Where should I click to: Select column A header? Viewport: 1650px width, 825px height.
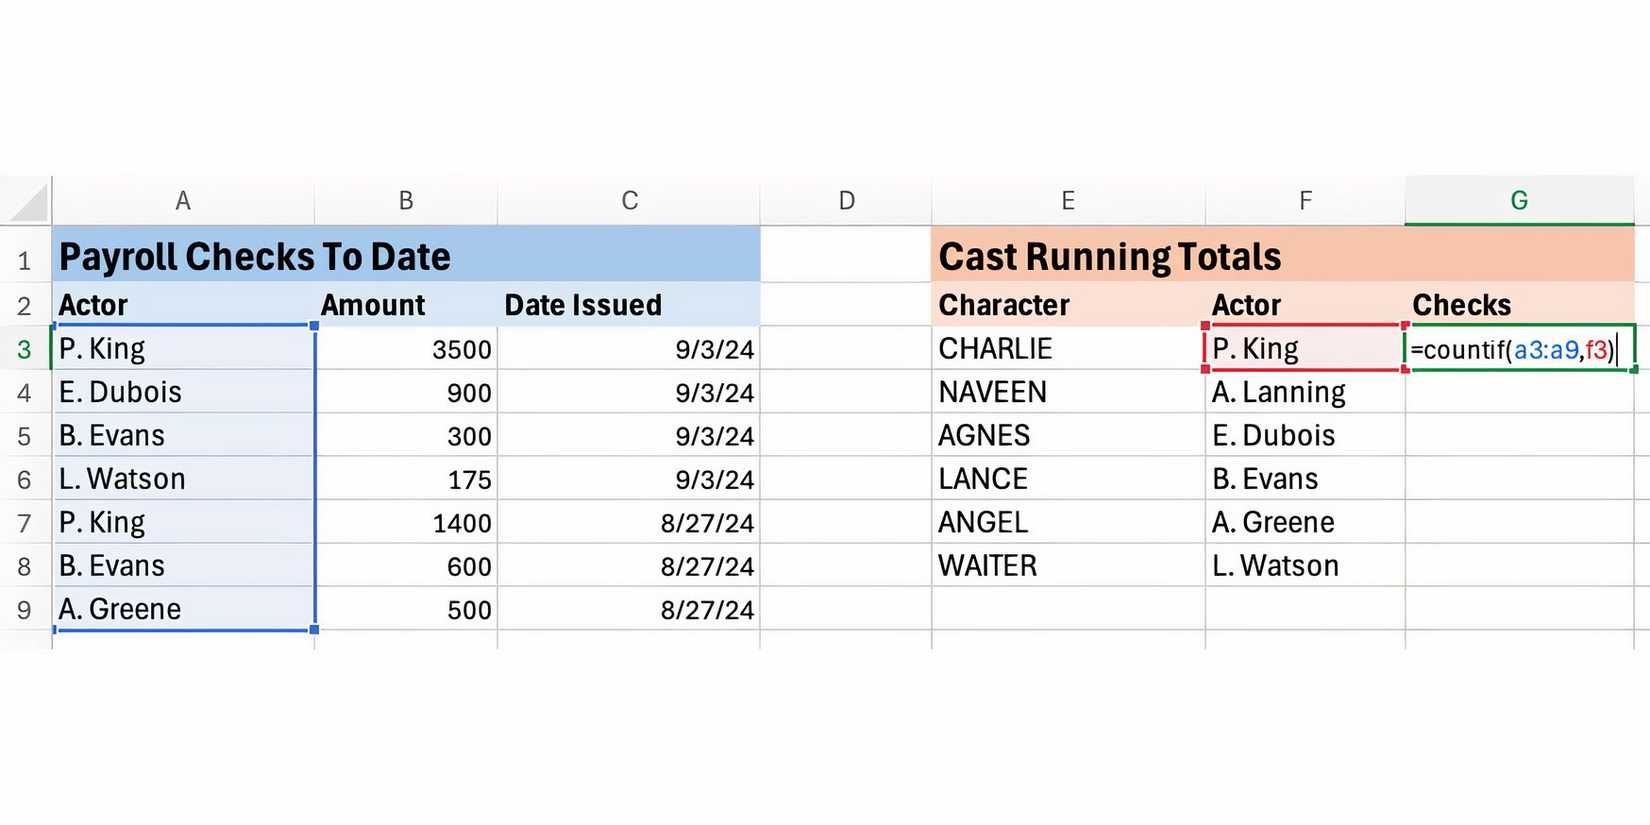pos(183,201)
